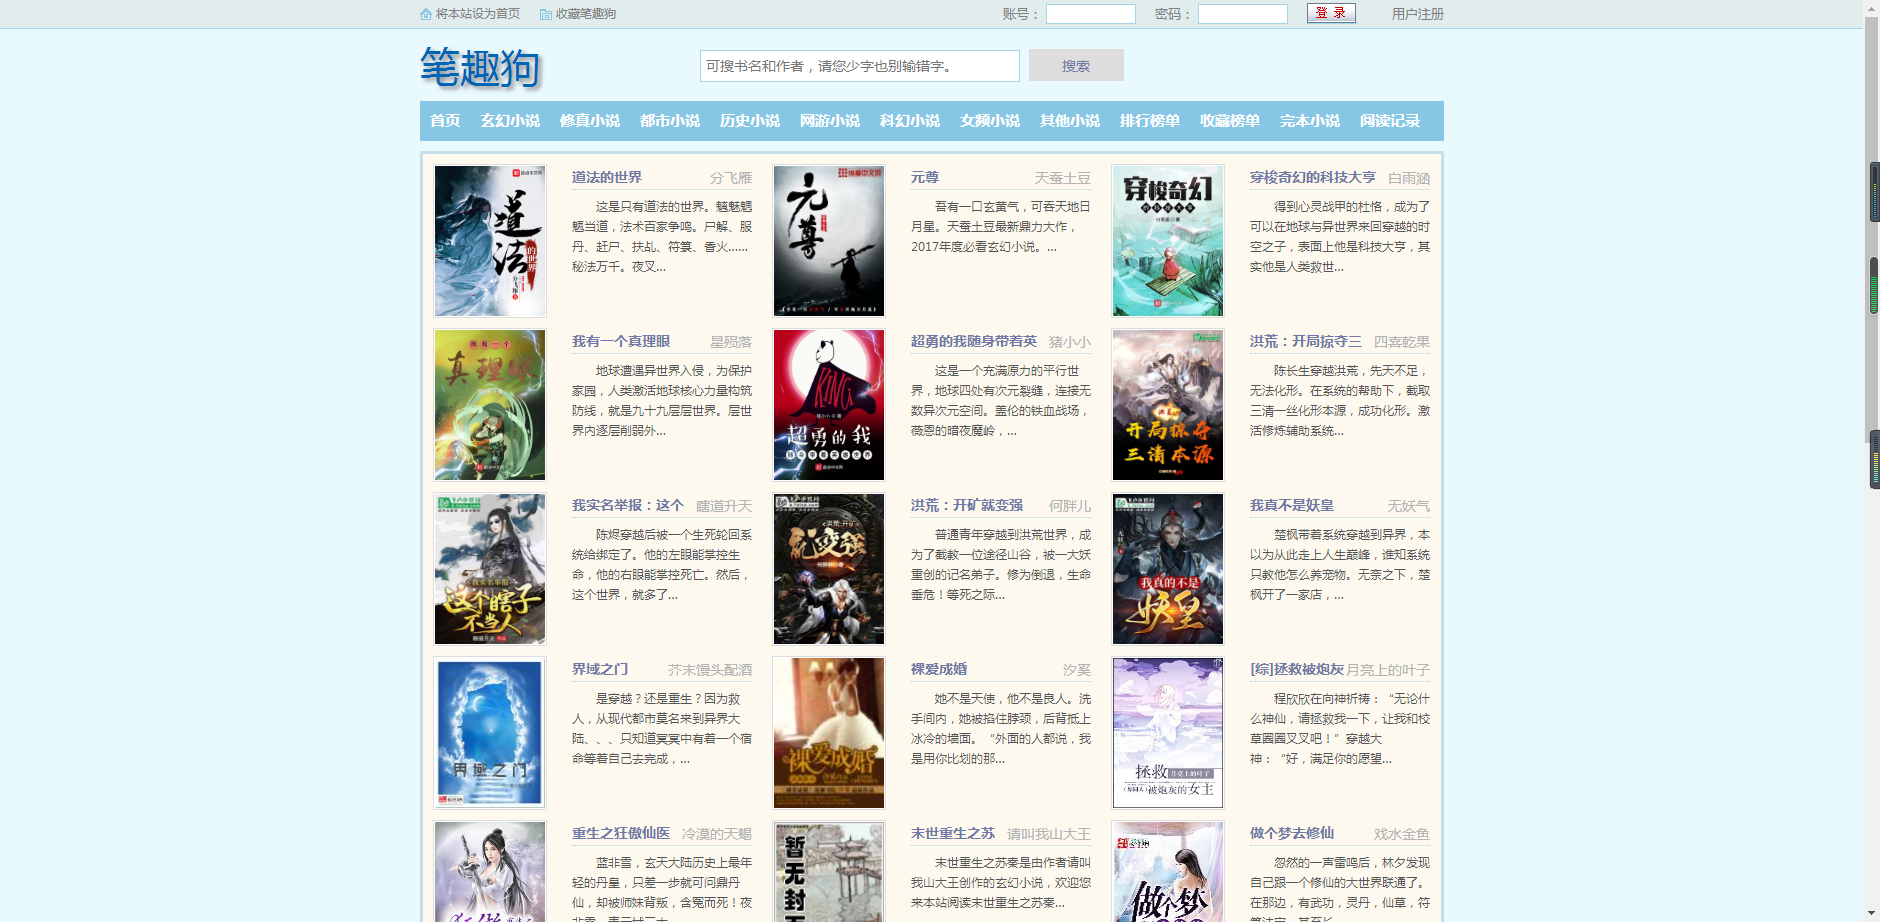The height and width of the screenshot is (922, 1880).
Task: Open the 网游小说 category
Action: tap(830, 121)
